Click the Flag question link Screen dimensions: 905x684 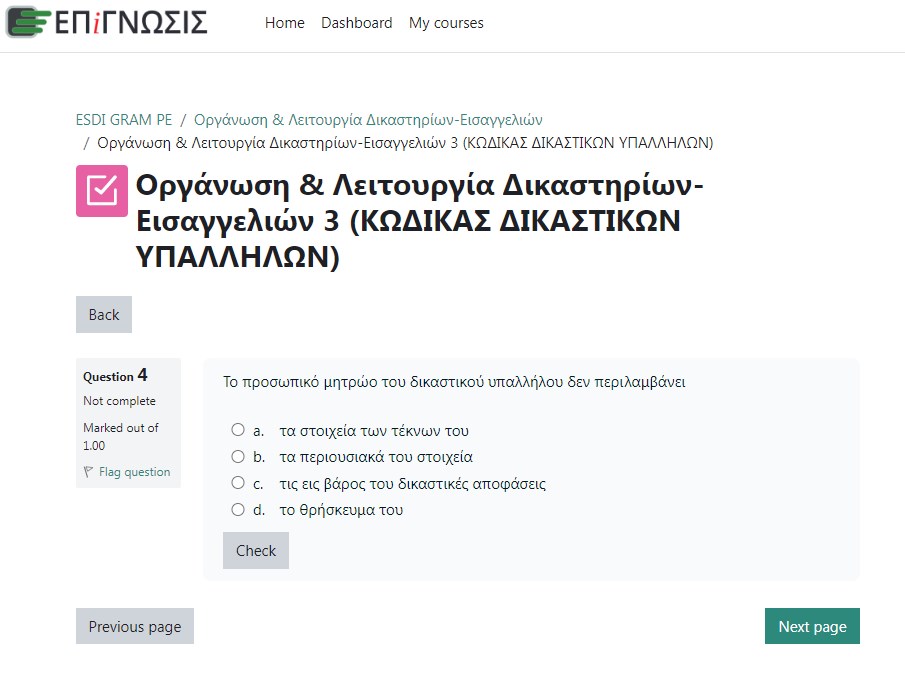point(134,472)
